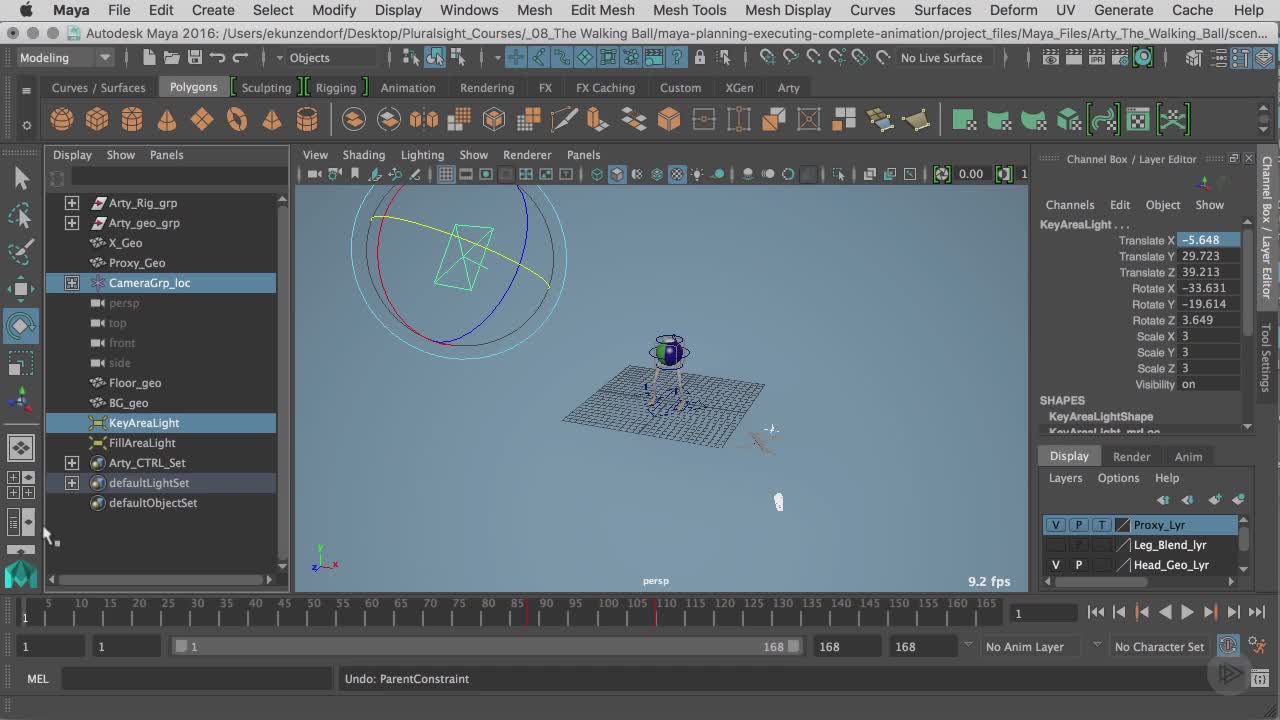1280x720 pixels.
Task: Expand Arty_geo_grp in the Outliner
Action: point(72,223)
